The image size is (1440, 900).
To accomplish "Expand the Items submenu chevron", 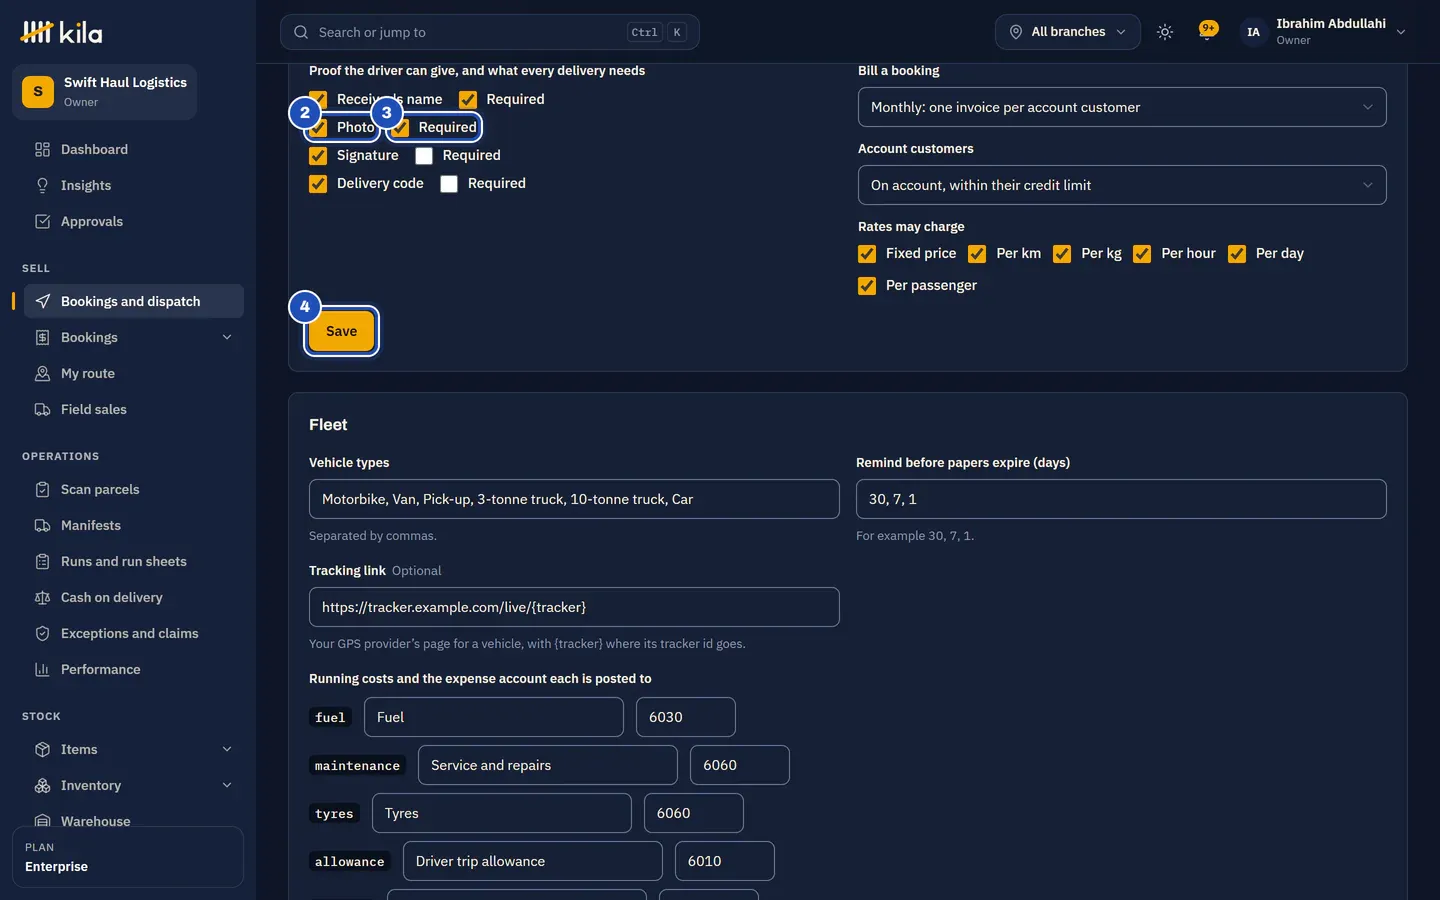I will click(x=227, y=749).
